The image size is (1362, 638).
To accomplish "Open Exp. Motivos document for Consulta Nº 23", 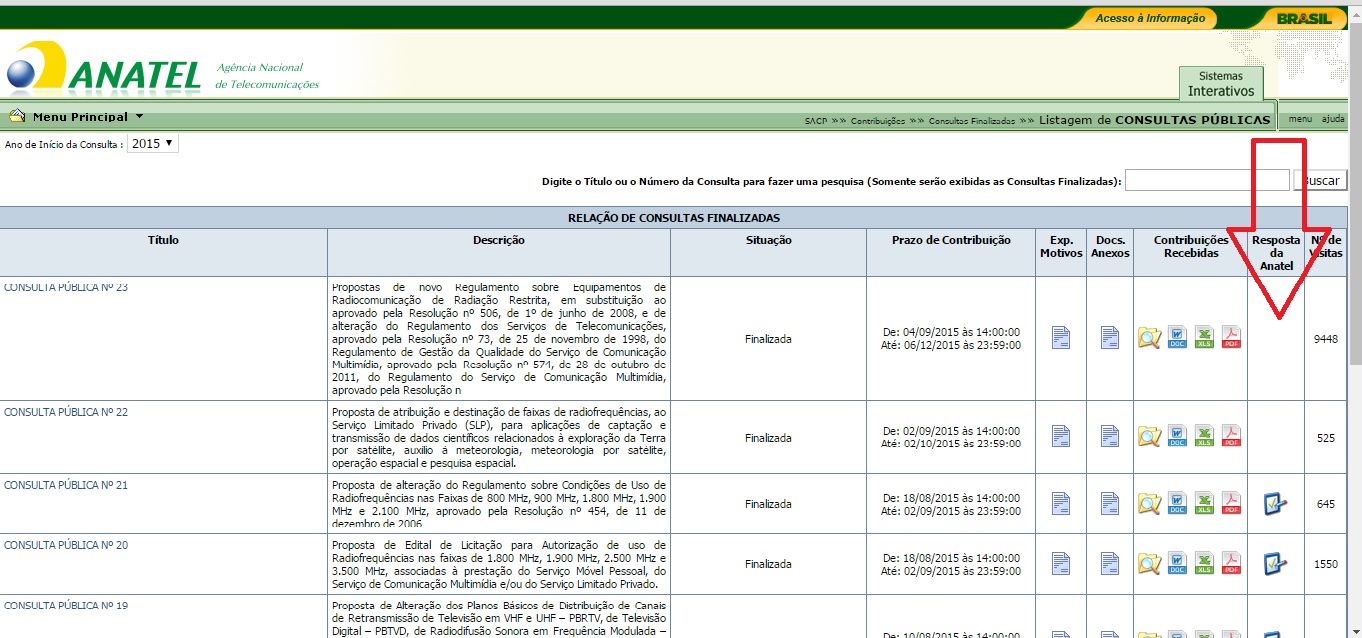I will click(1061, 338).
